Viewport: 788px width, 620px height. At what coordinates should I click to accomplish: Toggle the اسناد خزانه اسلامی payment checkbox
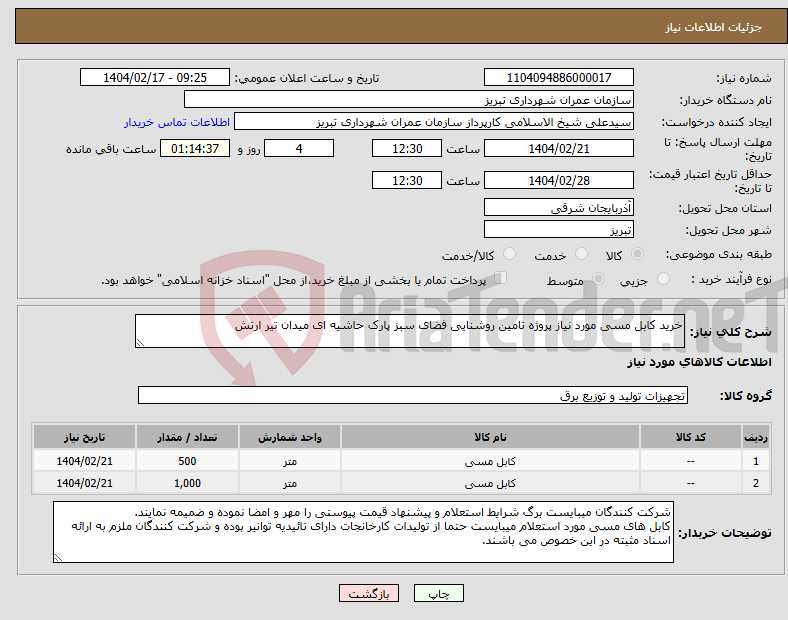pyautogui.click(x=501, y=278)
